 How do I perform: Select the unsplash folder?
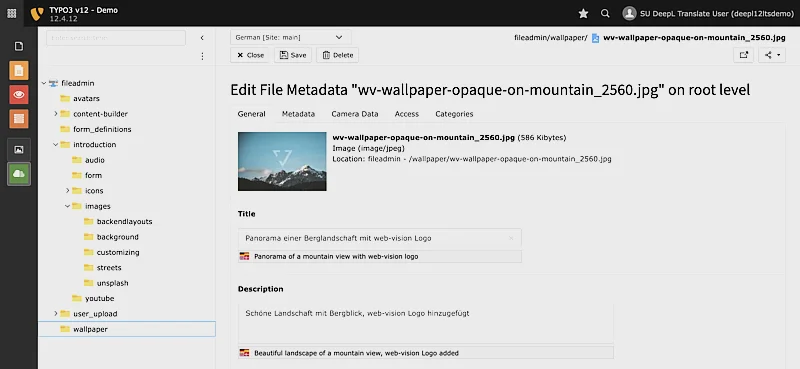coord(112,283)
